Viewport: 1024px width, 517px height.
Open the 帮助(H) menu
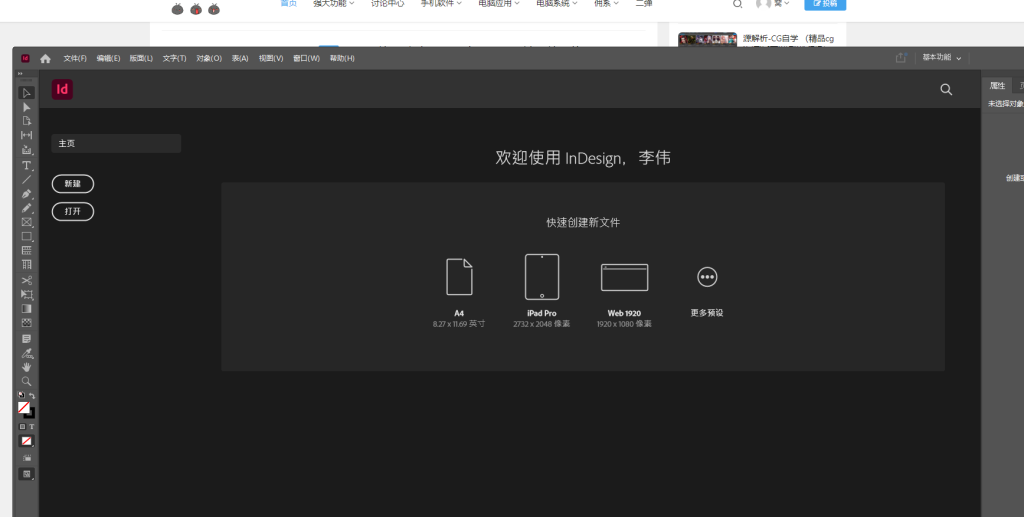pyautogui.click(x=342, y=58)
